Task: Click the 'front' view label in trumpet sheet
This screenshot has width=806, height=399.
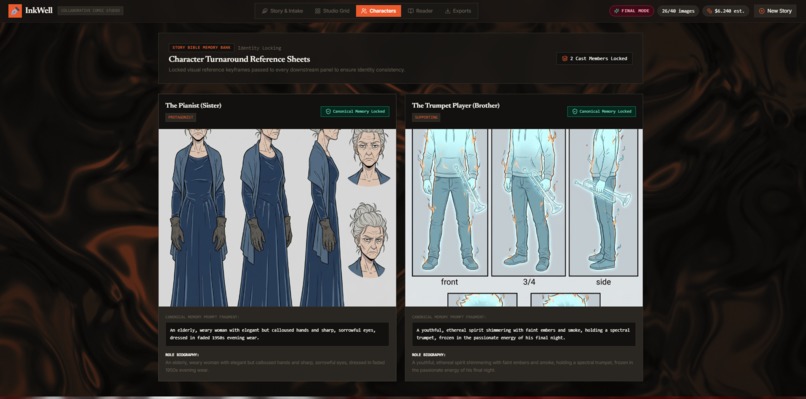Action: (449, 282)
